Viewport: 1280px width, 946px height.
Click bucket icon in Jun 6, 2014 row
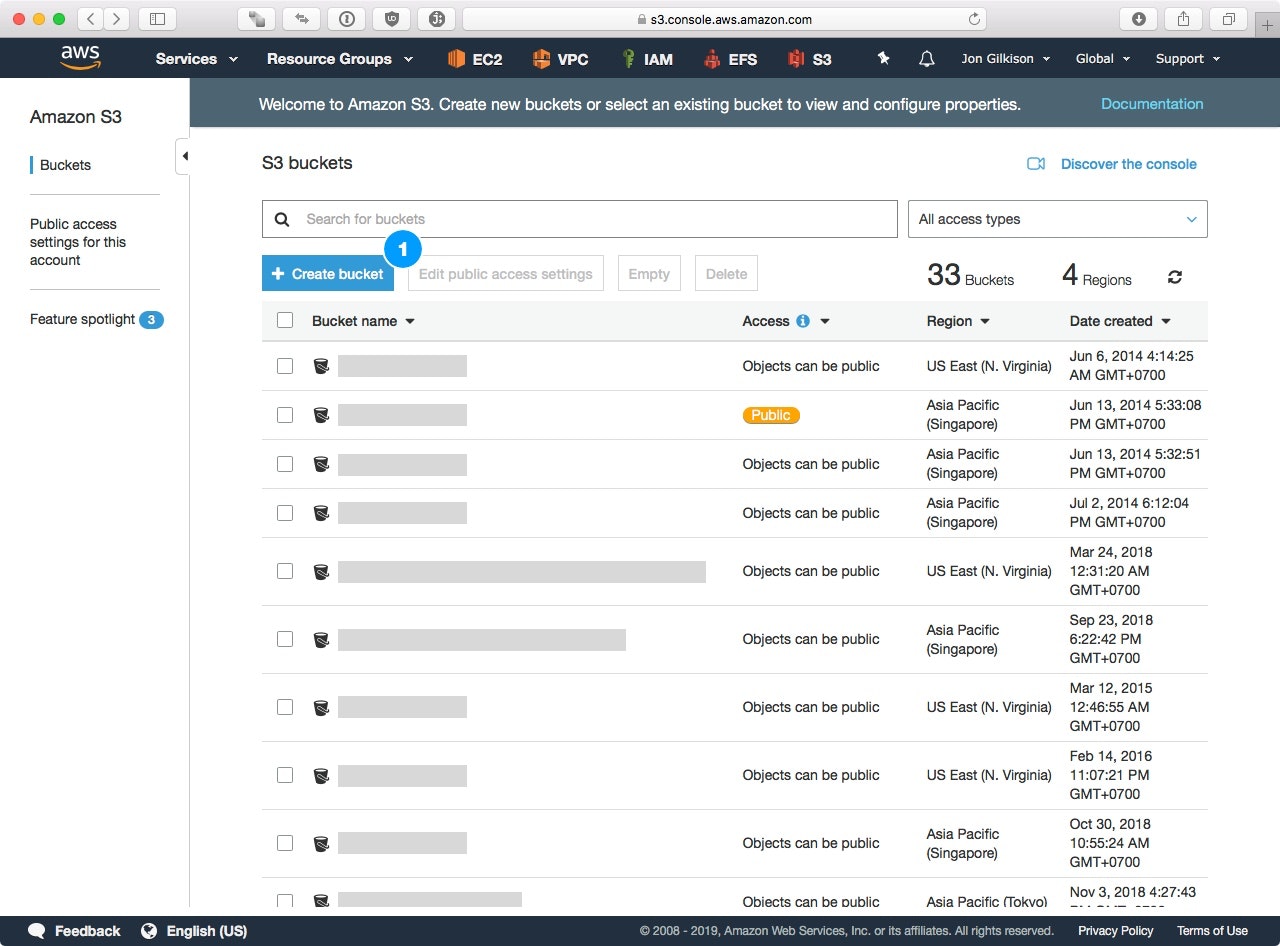coord(321,366)
